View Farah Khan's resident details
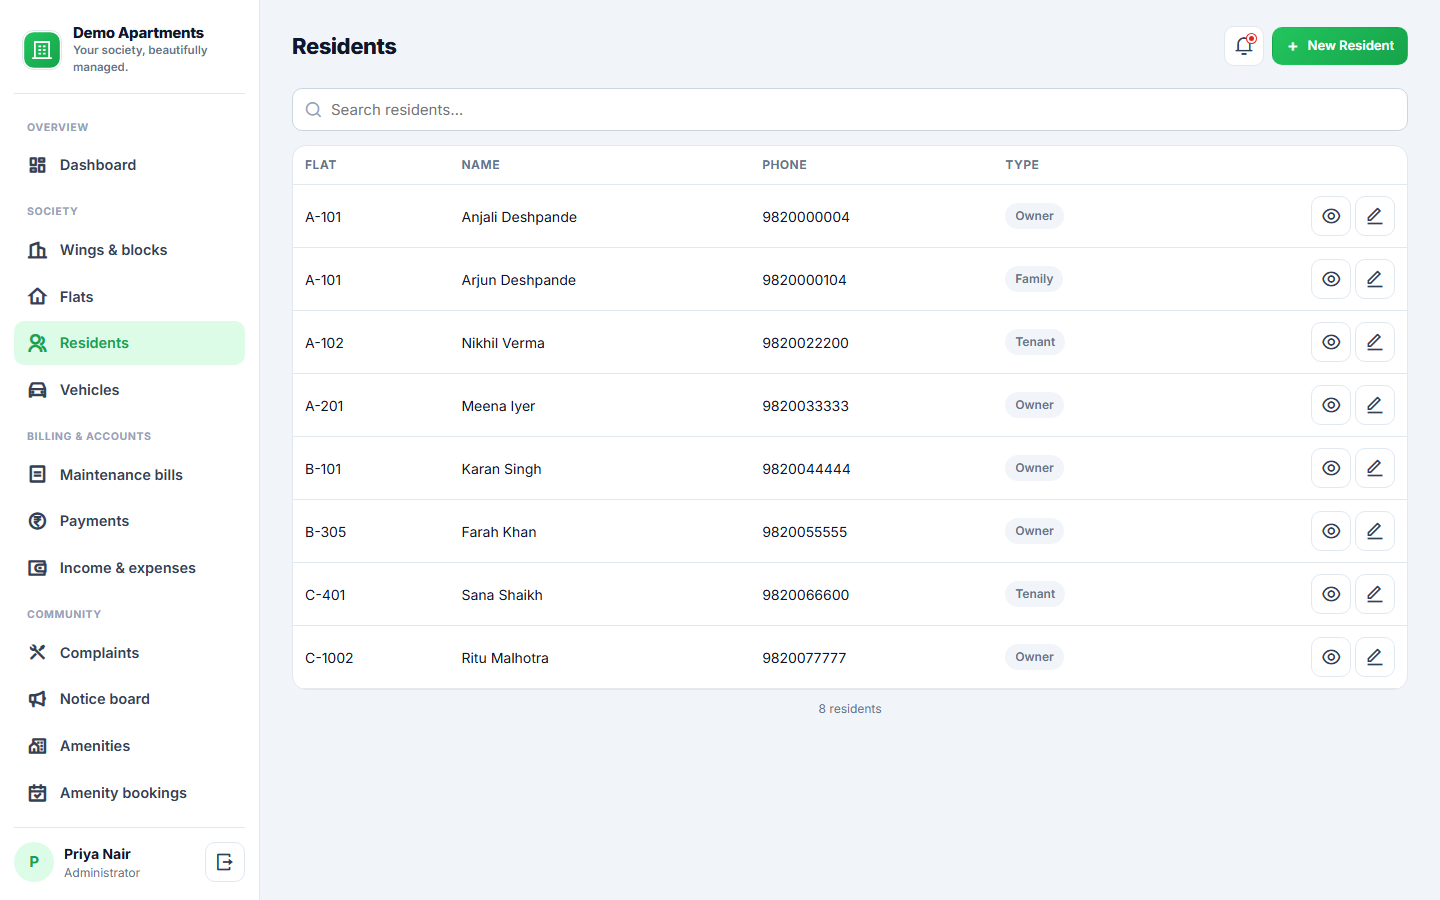This screenshot has height=900, width=1440. 1331,531
